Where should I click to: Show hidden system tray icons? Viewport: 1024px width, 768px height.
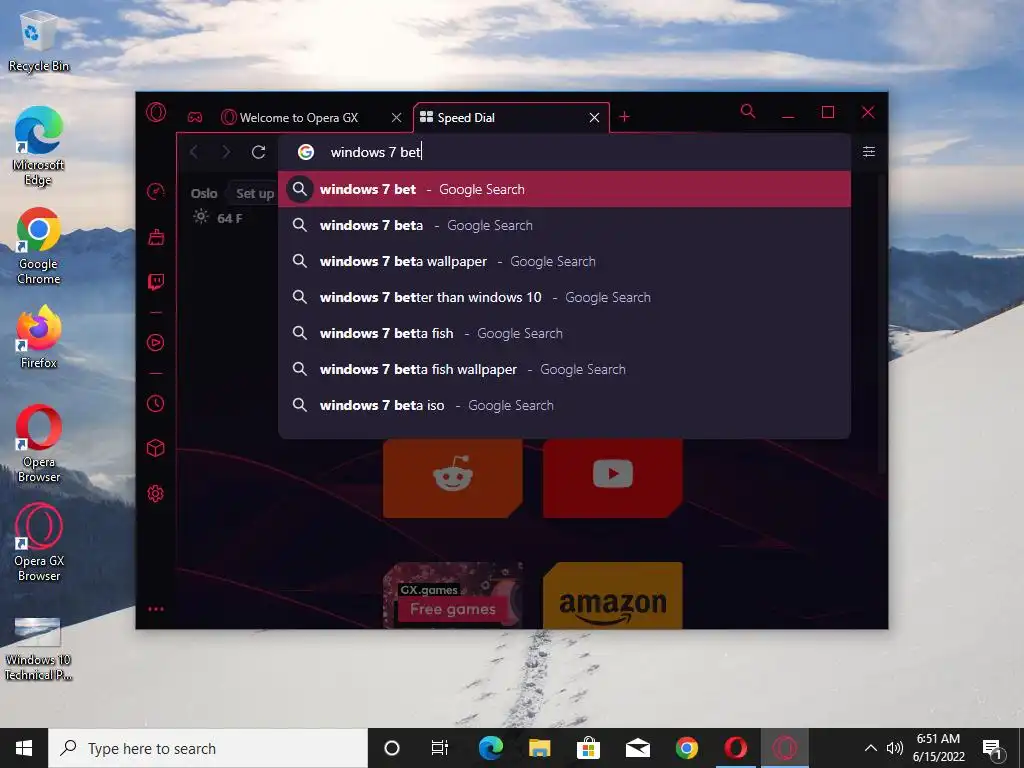(871, 748)
